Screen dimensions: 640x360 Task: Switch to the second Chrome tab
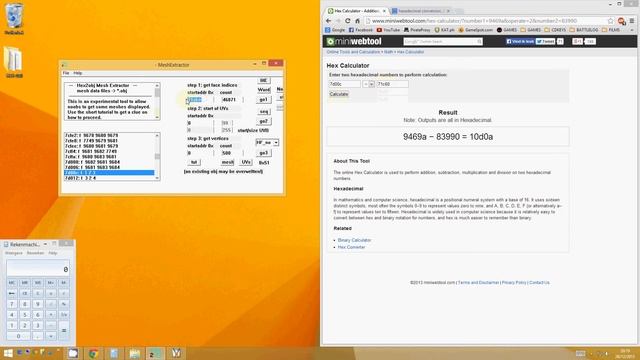pyautogui.click(x=421, y=11)
